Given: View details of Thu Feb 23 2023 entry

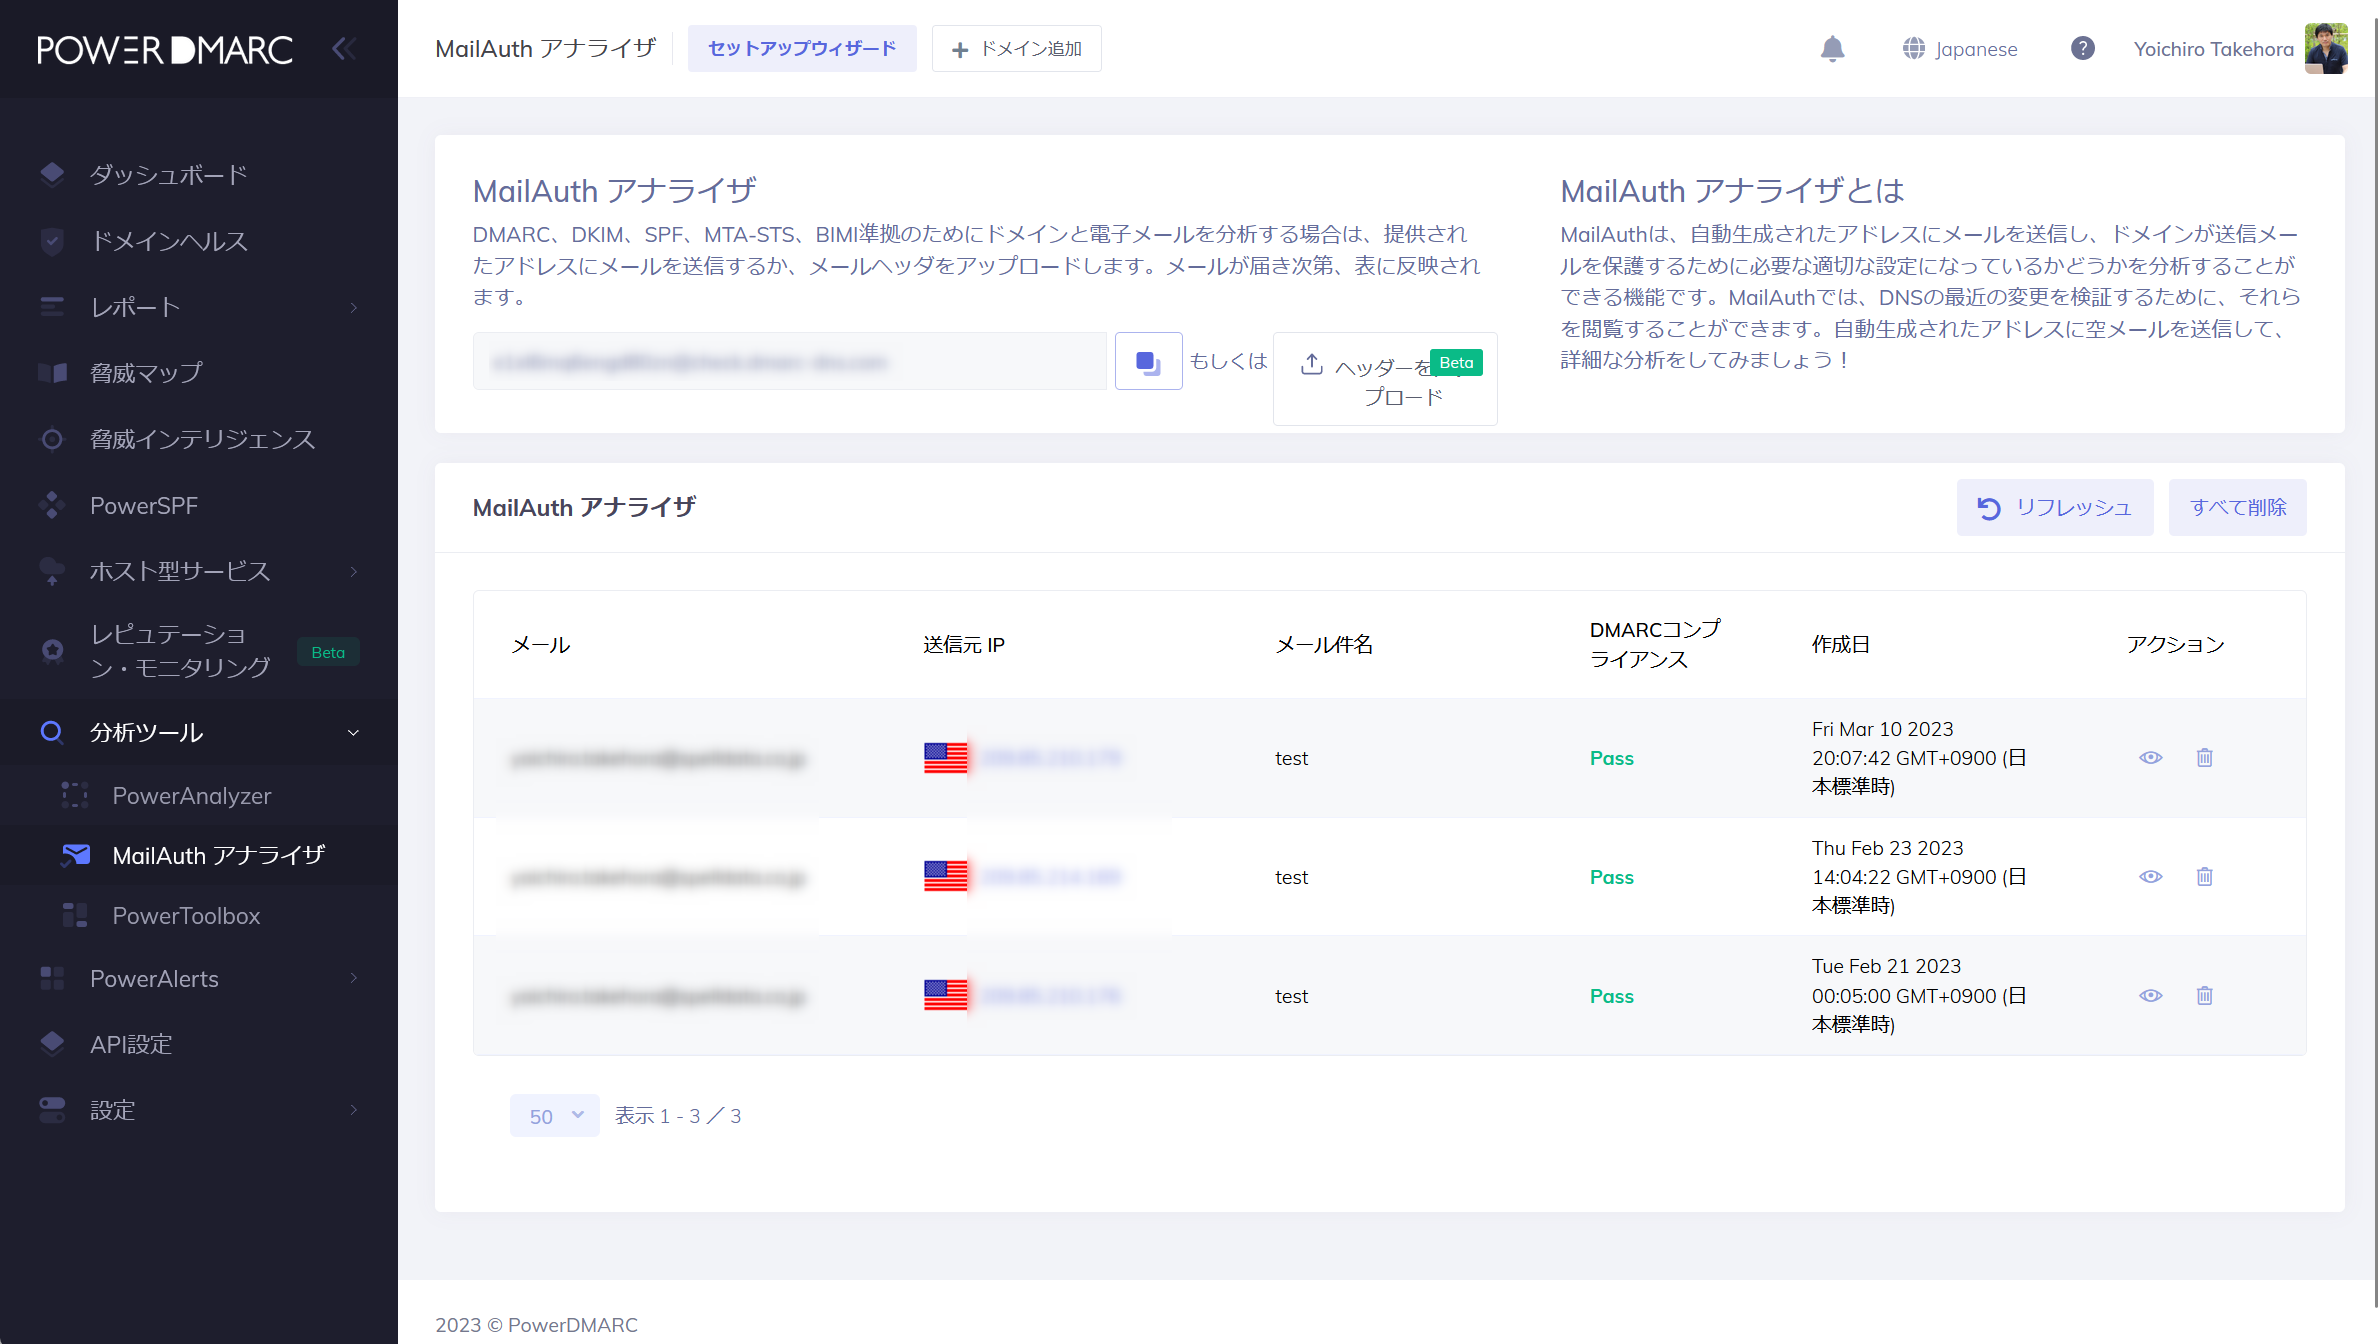Looking at the screenshot, I should (x=2150, y=877).
